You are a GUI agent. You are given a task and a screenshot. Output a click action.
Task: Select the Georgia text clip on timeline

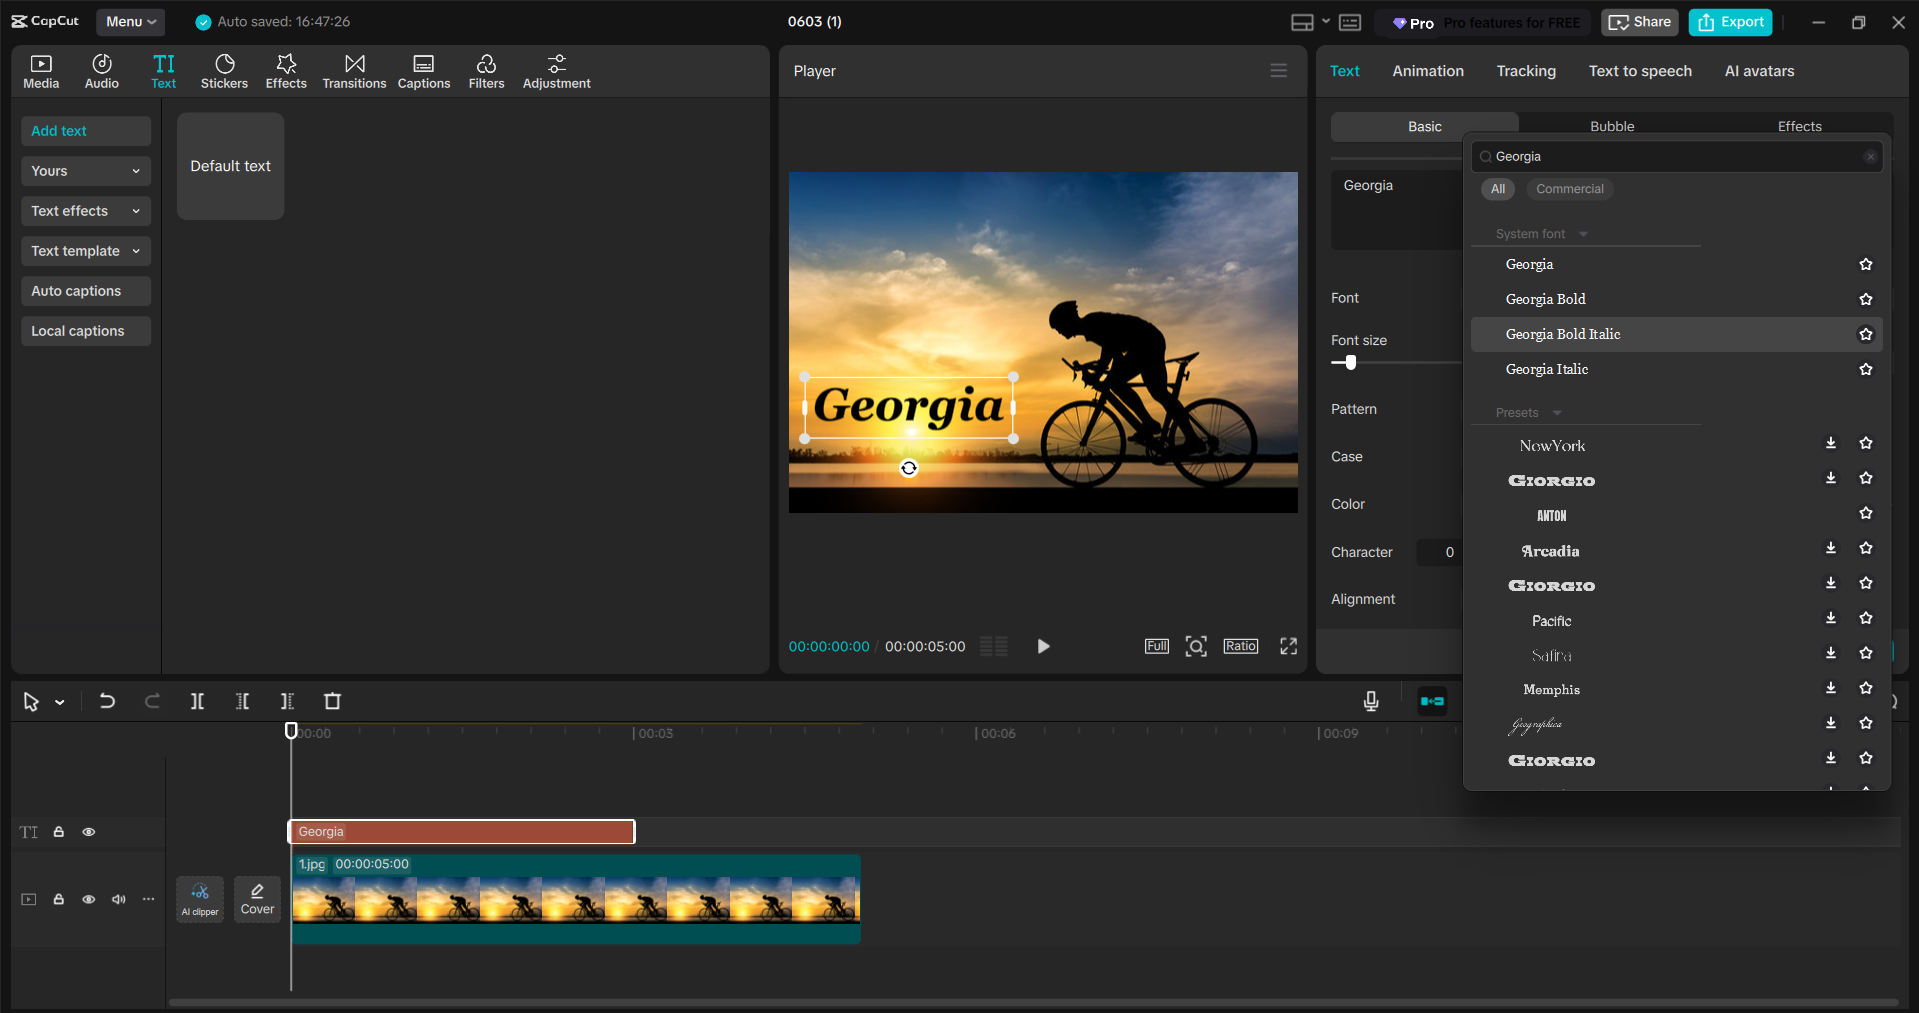coord(462,832)
